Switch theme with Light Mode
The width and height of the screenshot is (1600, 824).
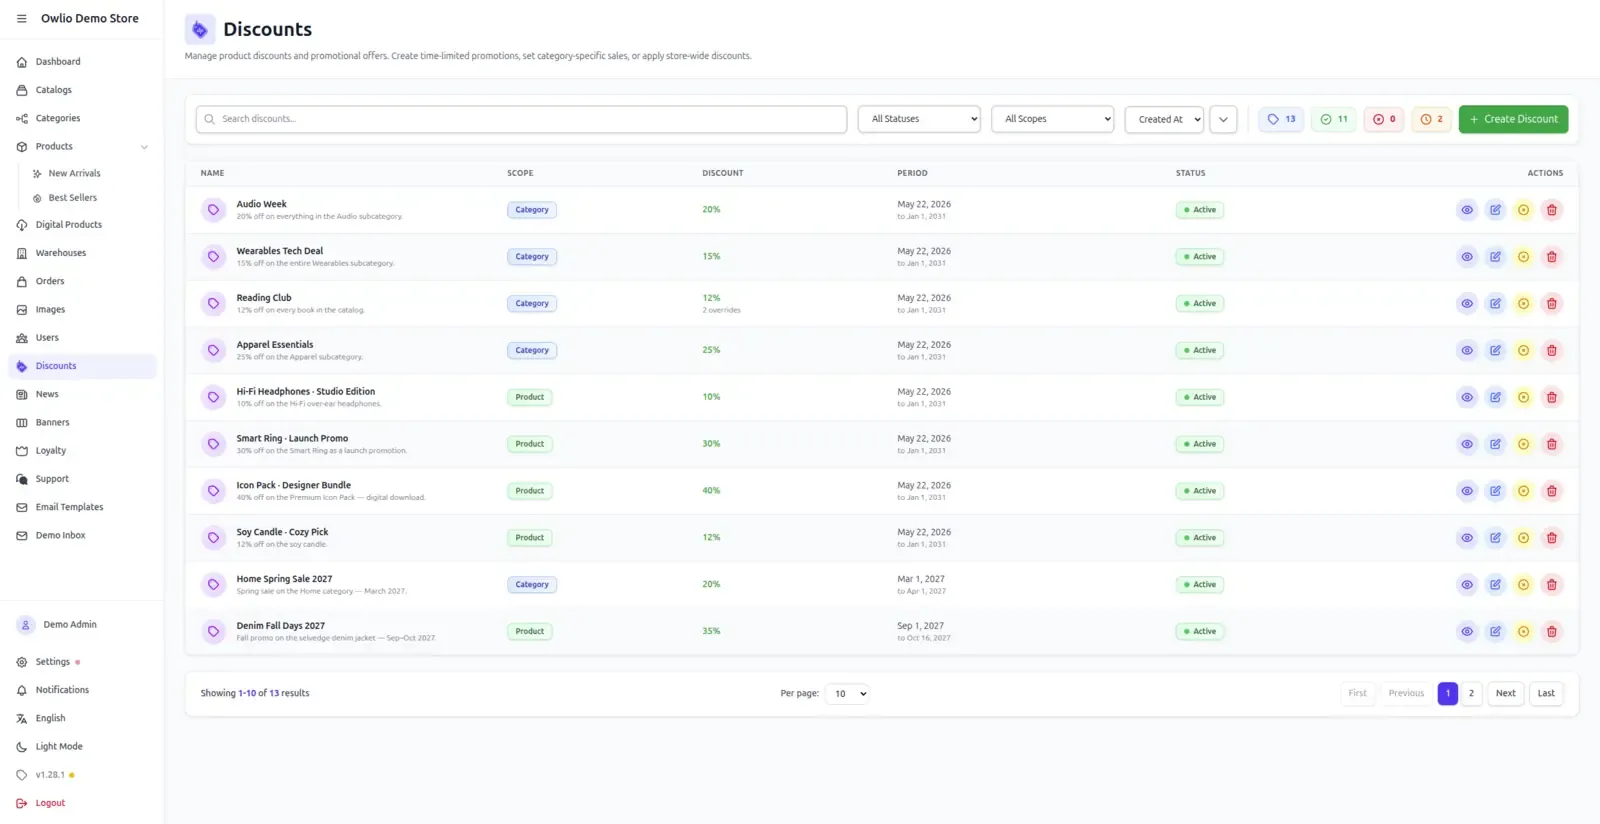82,747
